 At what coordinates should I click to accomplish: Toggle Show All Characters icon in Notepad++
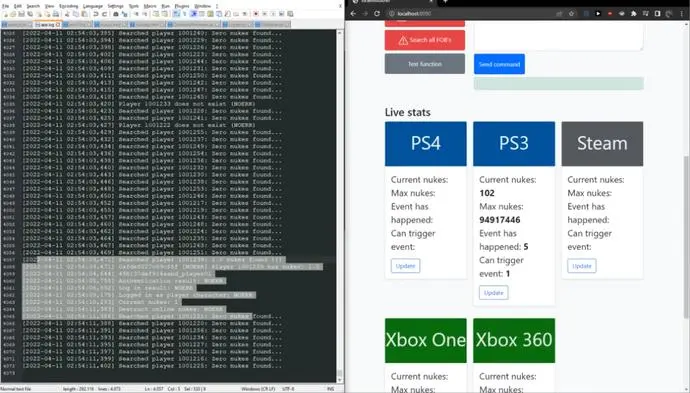[184, 14]
